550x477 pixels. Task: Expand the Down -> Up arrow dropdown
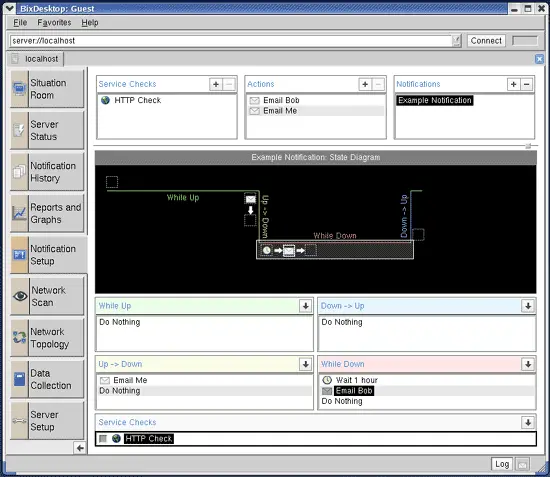[528, 306]
